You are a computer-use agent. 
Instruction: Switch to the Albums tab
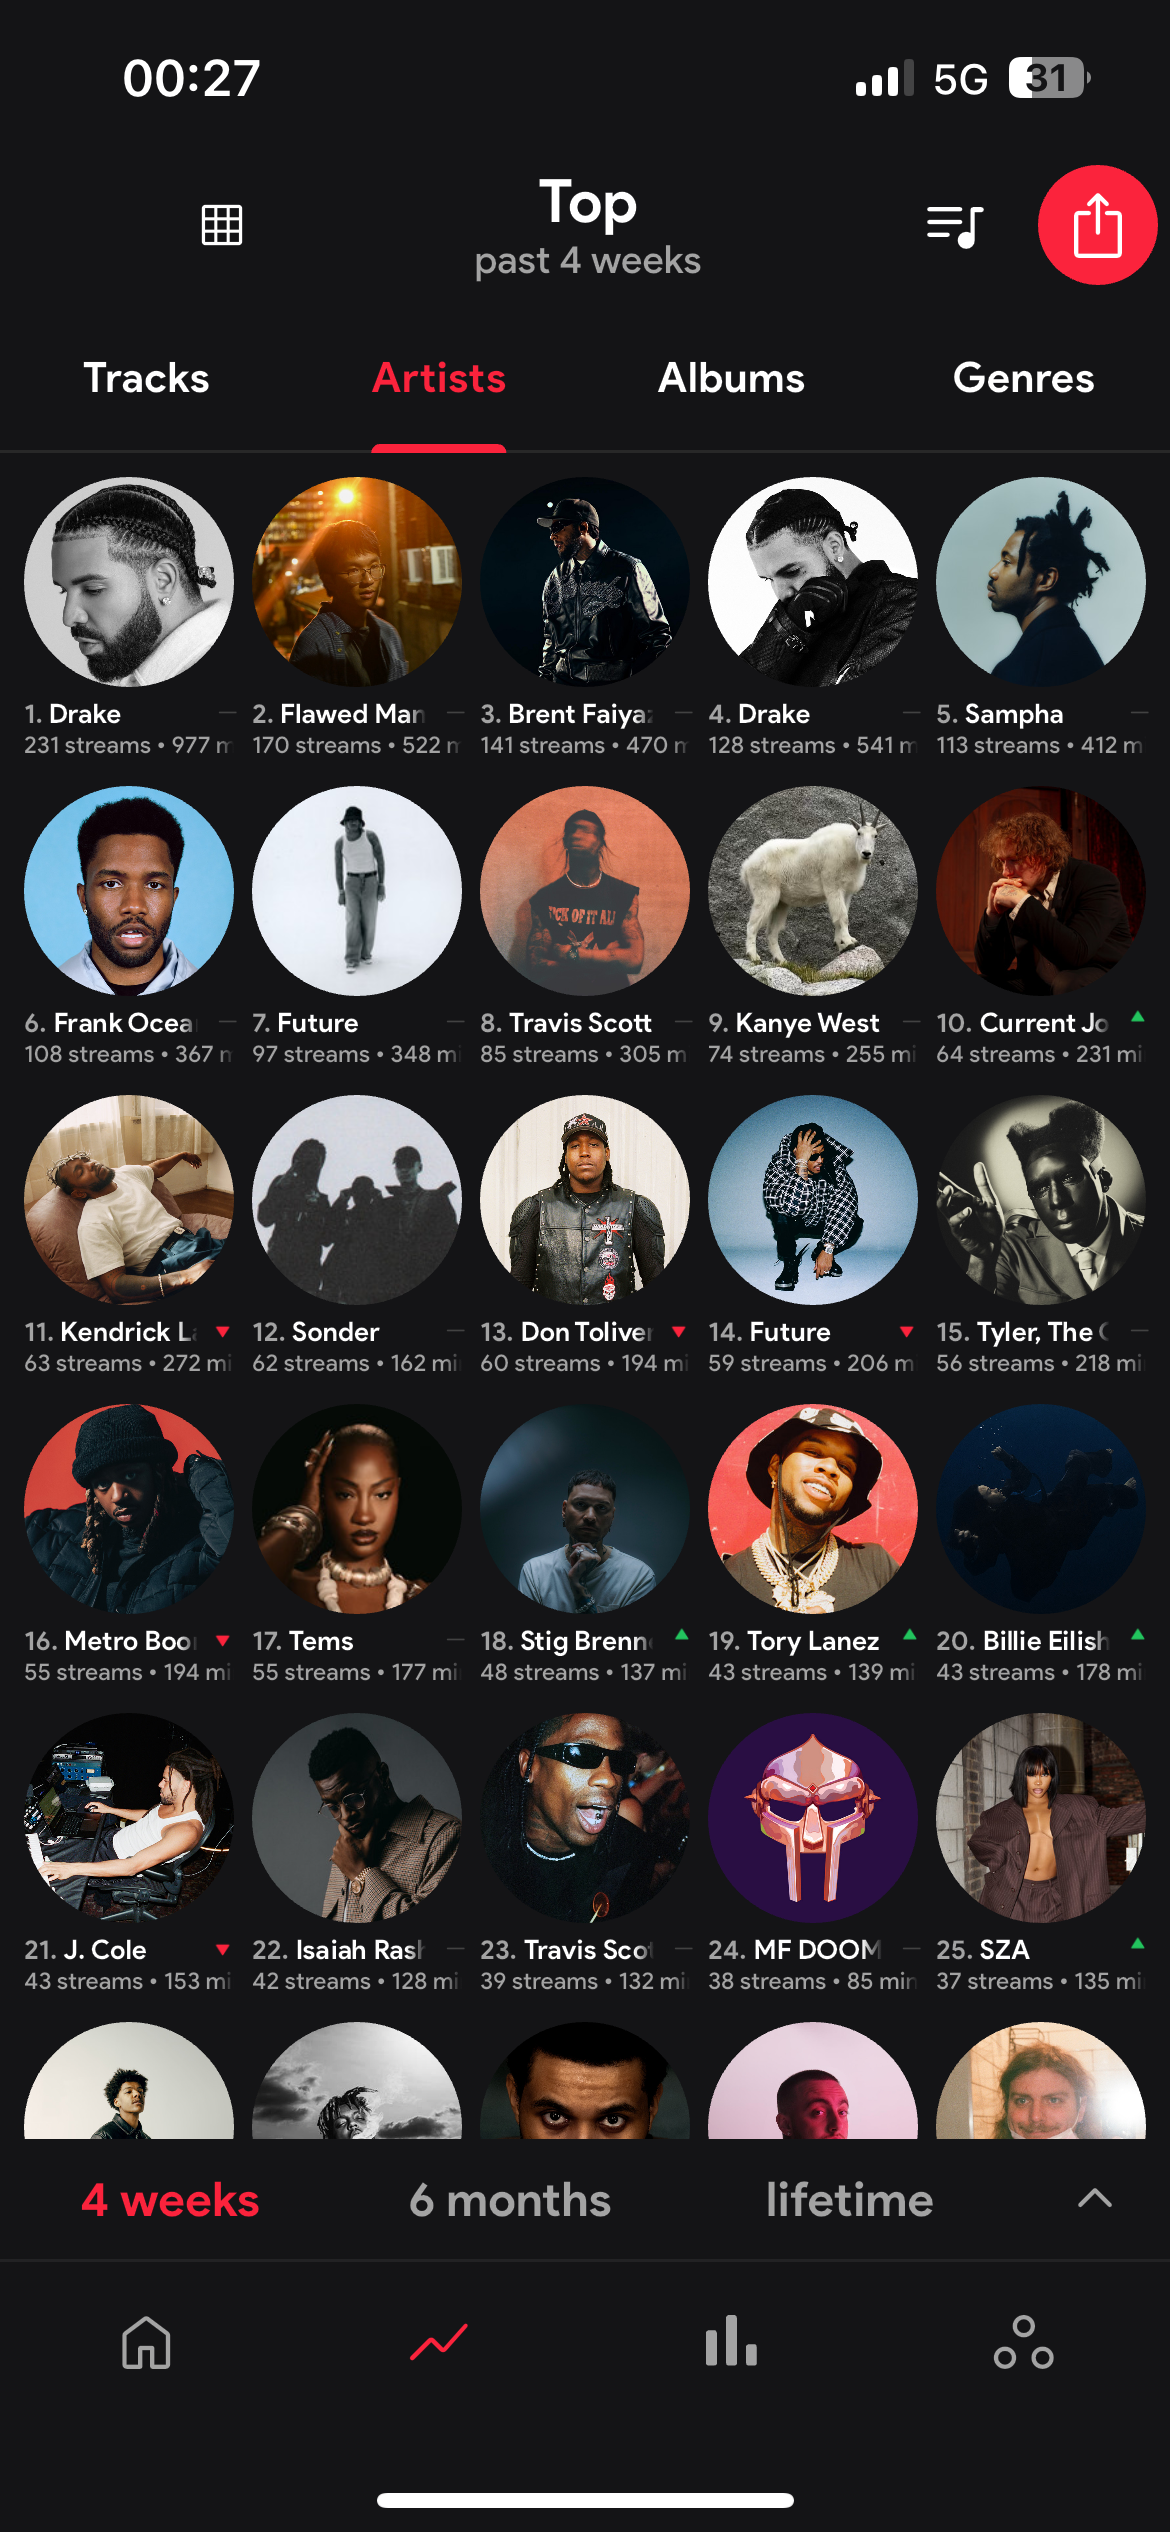pos(731,378)
